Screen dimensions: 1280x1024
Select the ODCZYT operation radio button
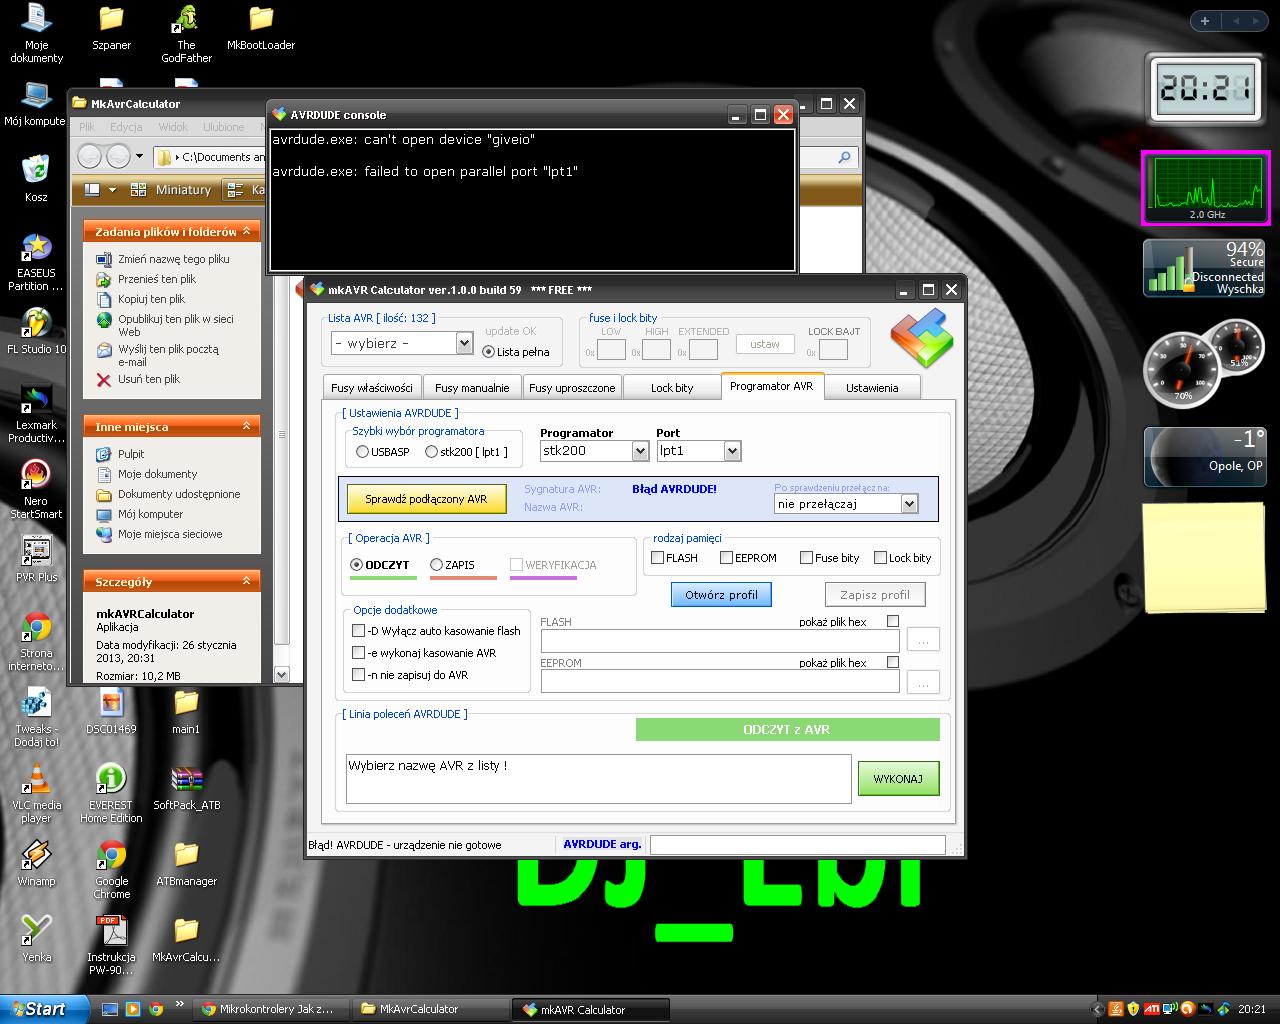[356, 565]
